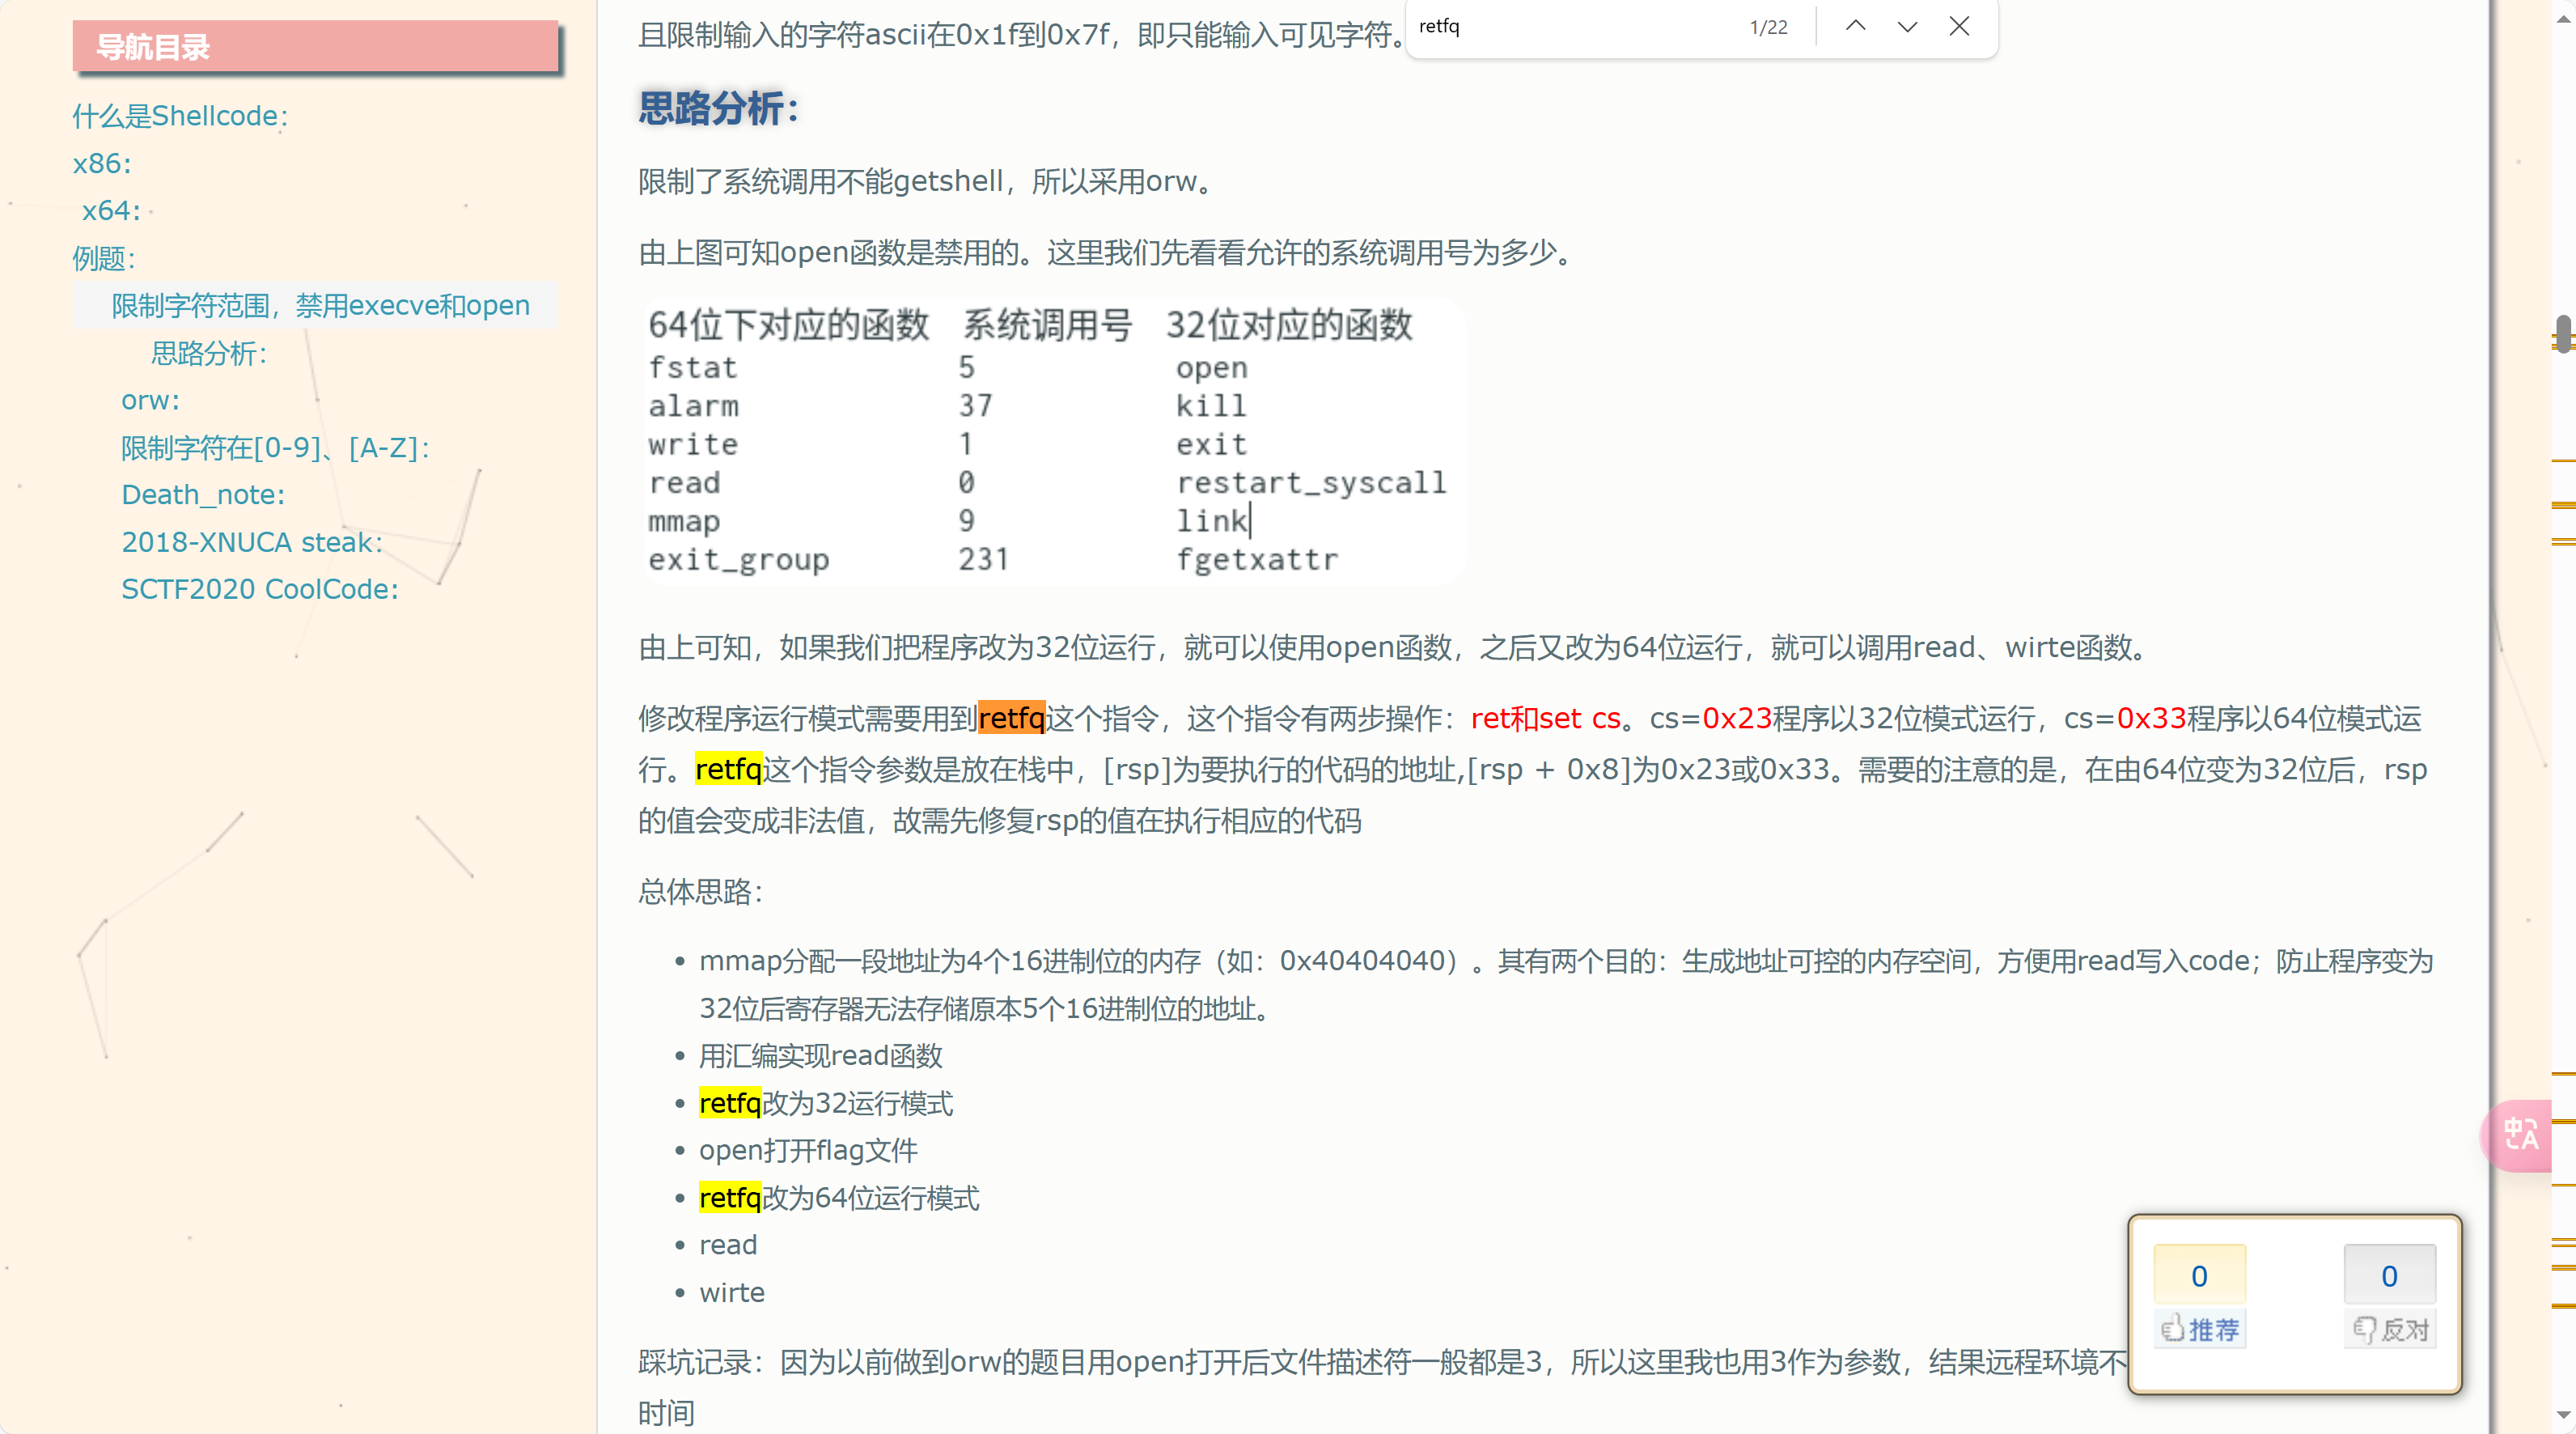Go to previous find result arrow

point(1855,27)
